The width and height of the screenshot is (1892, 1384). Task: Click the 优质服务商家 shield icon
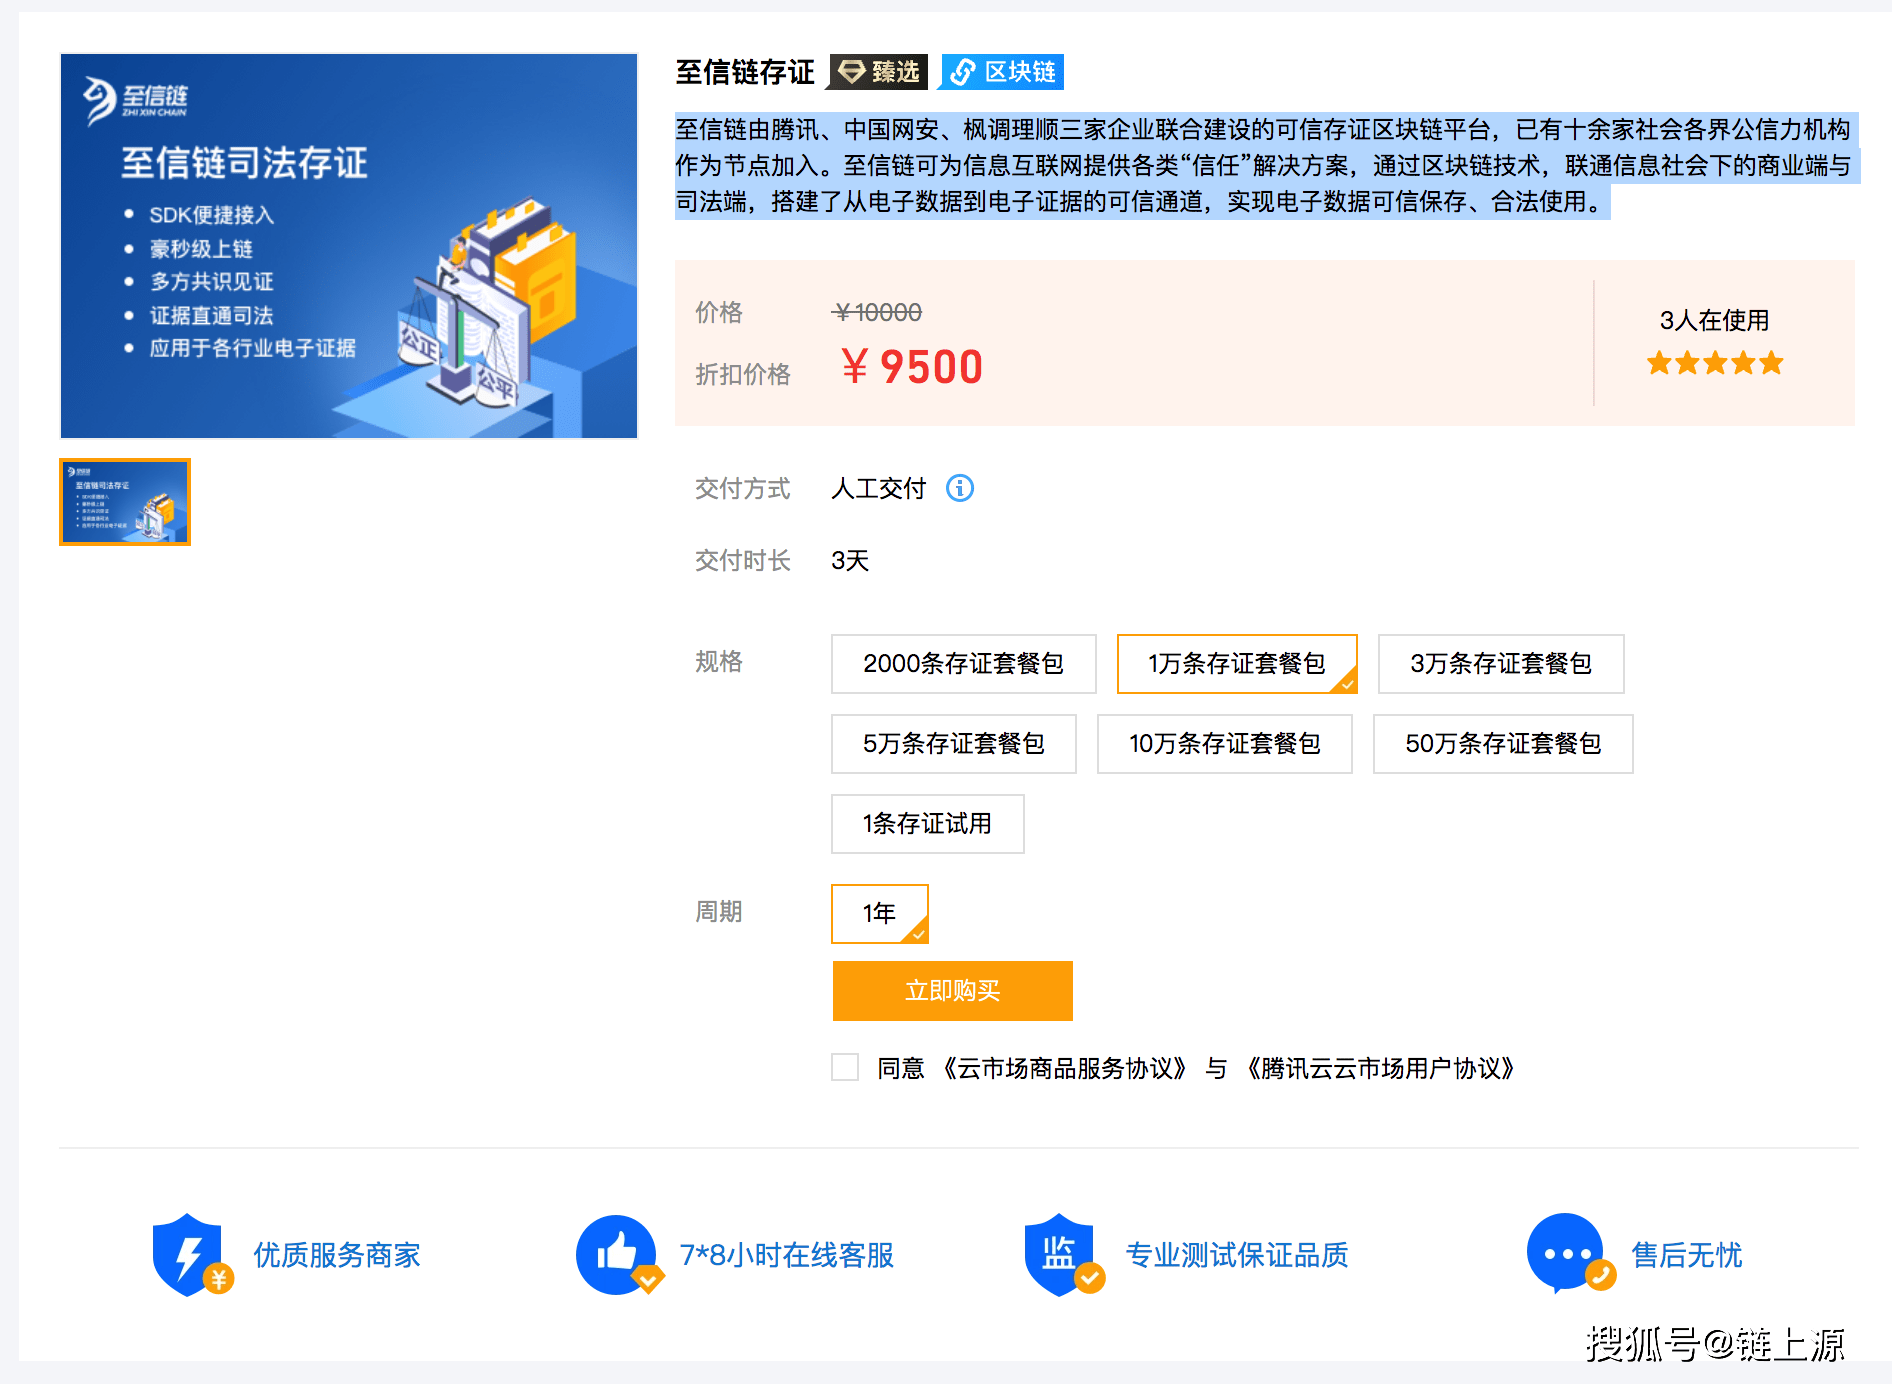192,1255
